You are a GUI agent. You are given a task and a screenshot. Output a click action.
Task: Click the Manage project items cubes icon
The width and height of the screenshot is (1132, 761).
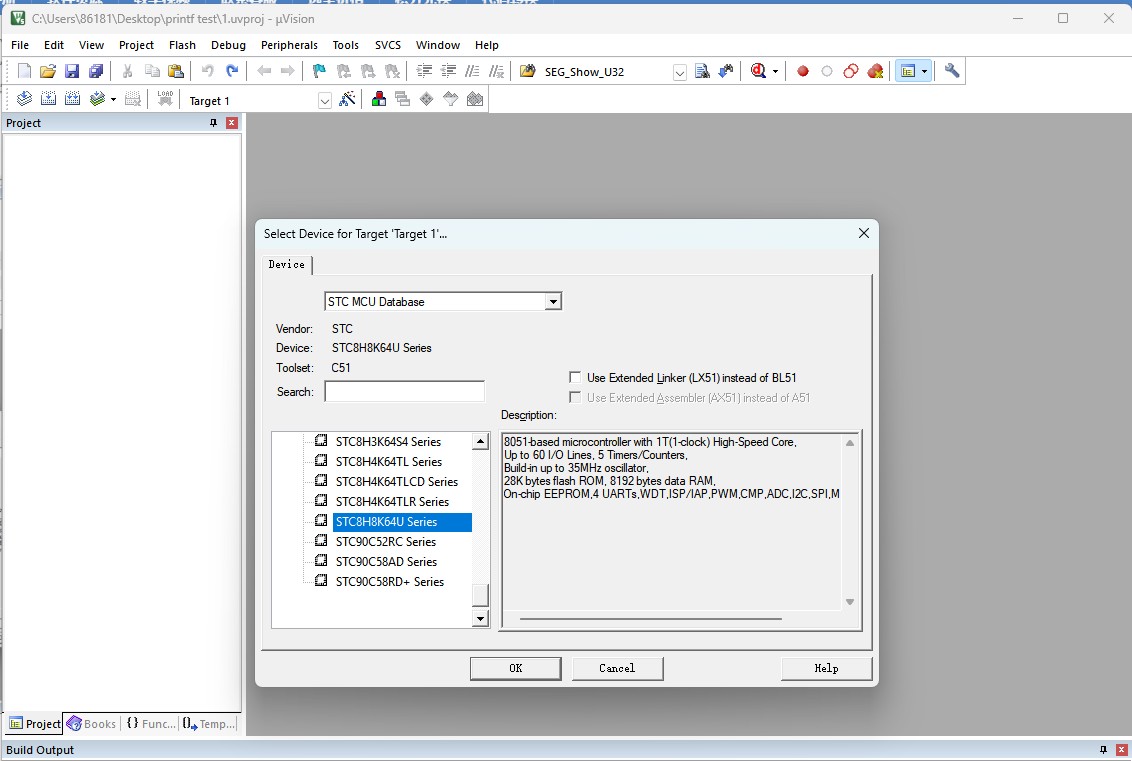[378, 99]
